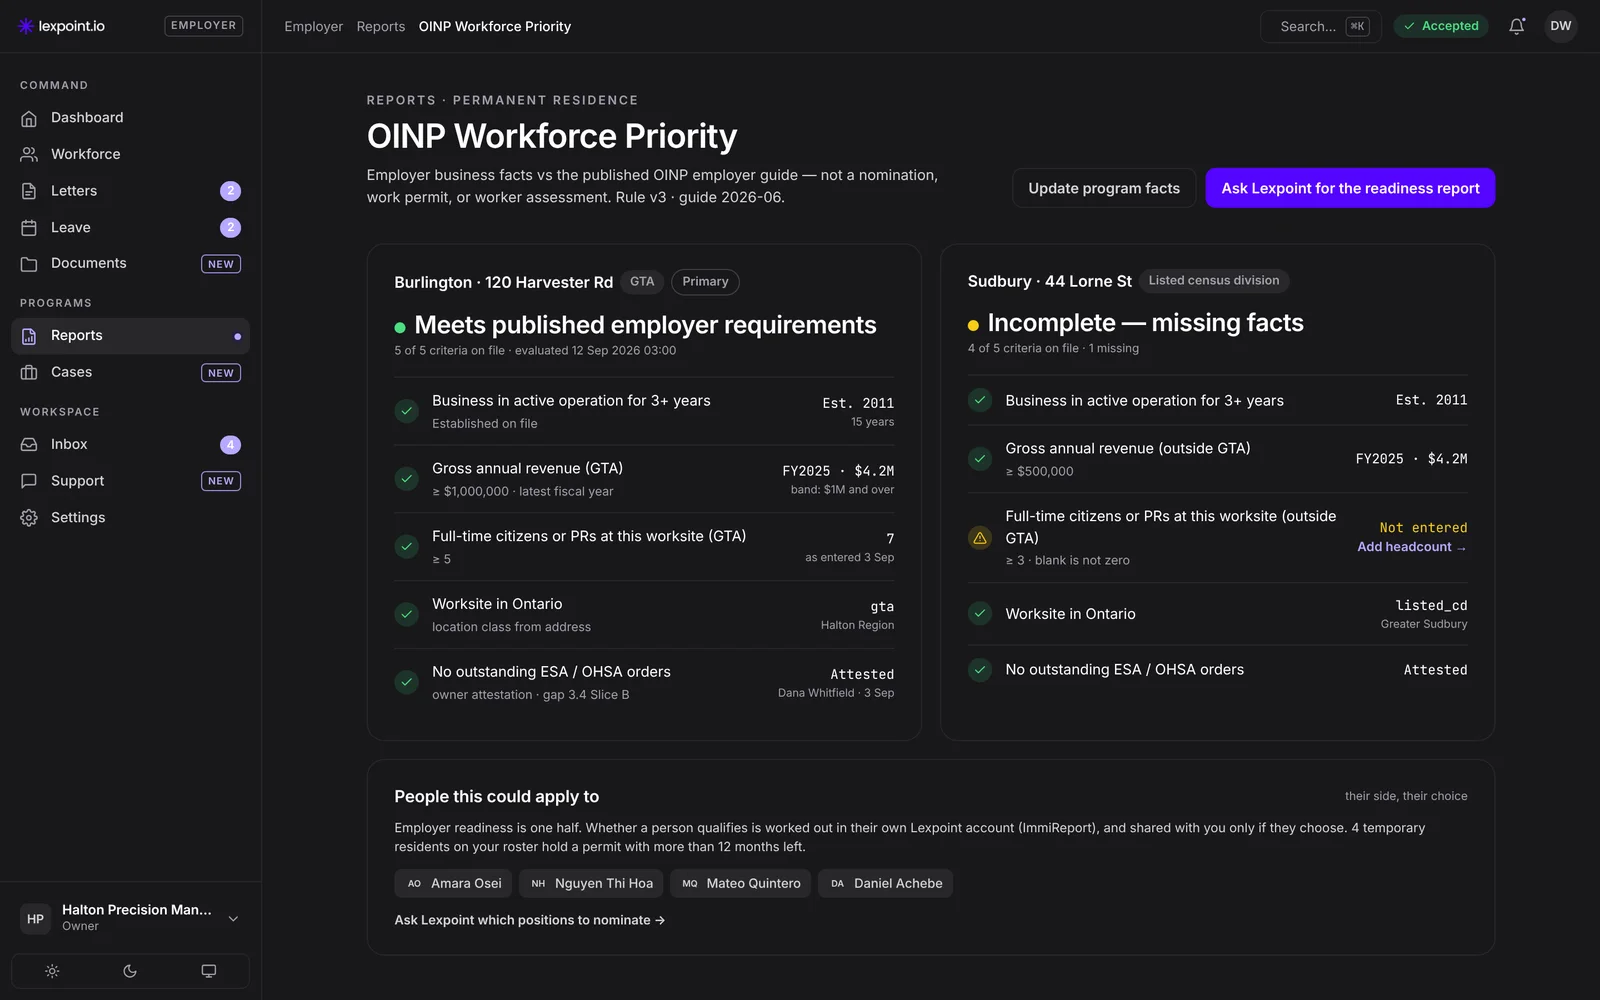Switch to light theme sun icon
Image resolution: width=1600 pixels, height=1000 pixels.
pos(52,971)
